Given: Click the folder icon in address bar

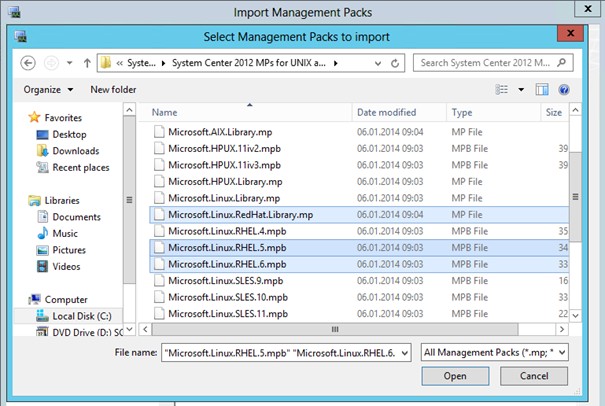Looking at the screenshot, I should point(106,63).
